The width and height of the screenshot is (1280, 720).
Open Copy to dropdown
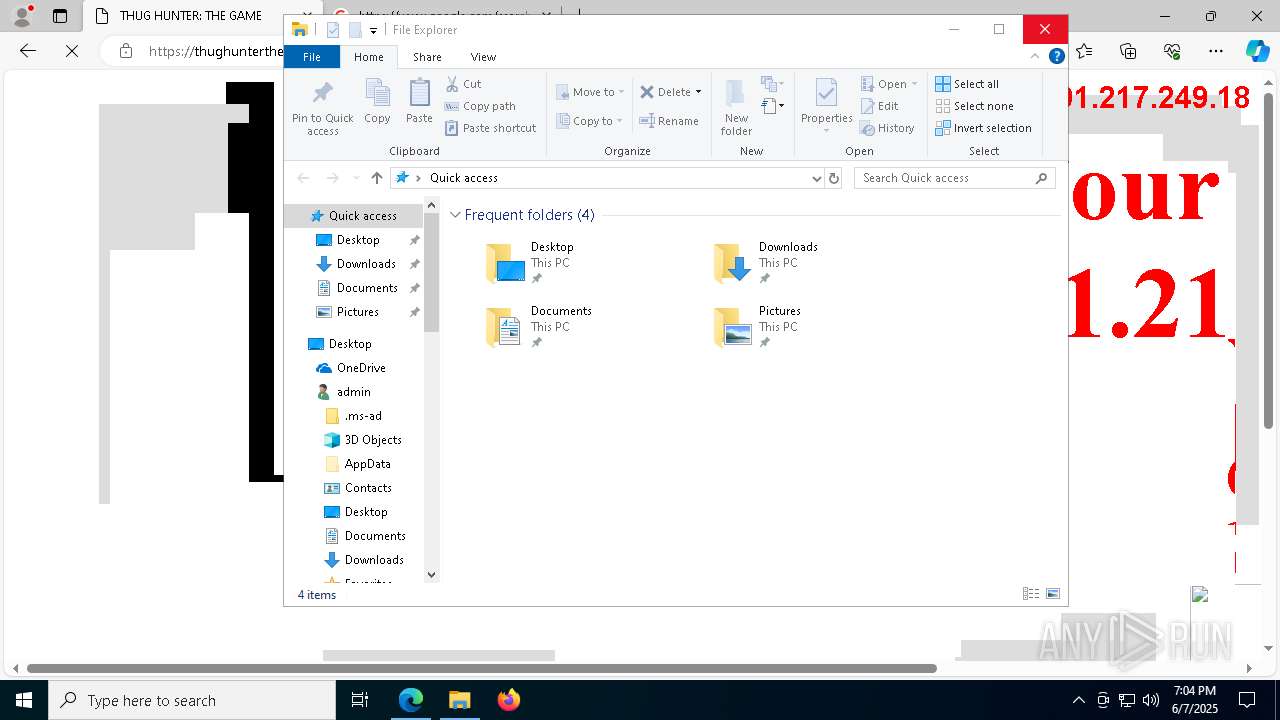pyautogui.click(x=590, y=121)
